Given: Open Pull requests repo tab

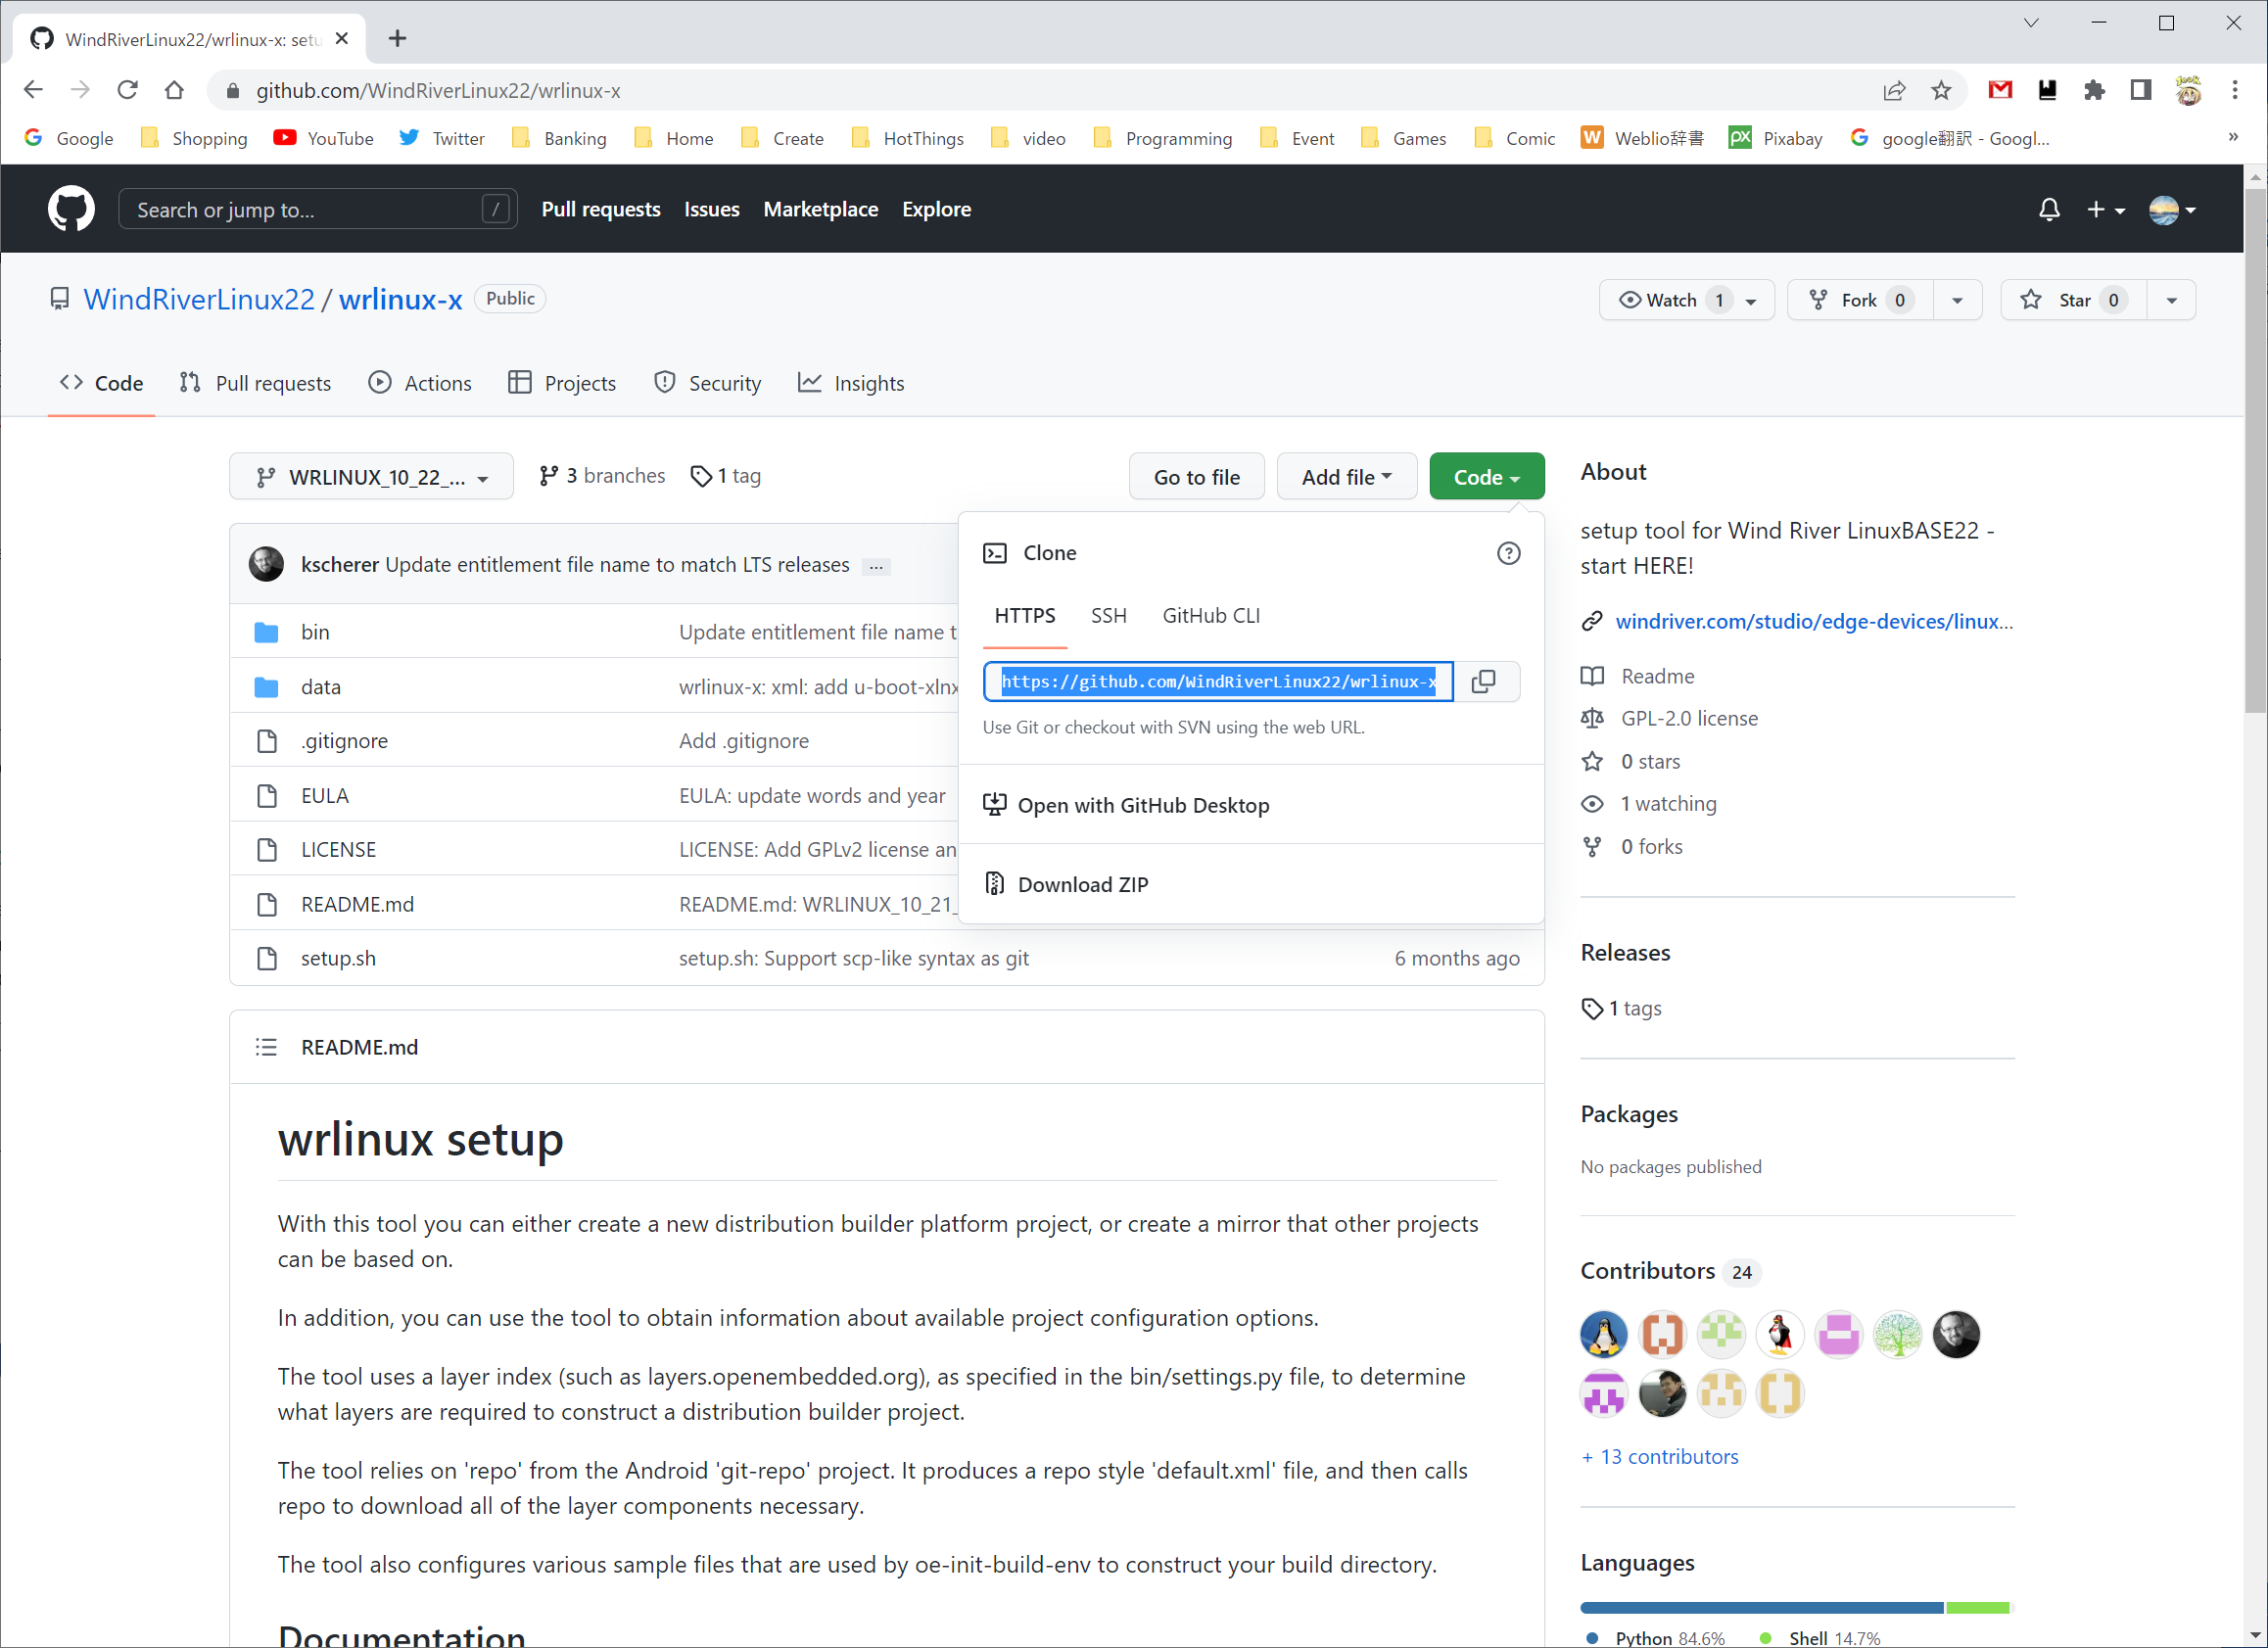Looking at the screenshot, I should click(255, 383).
